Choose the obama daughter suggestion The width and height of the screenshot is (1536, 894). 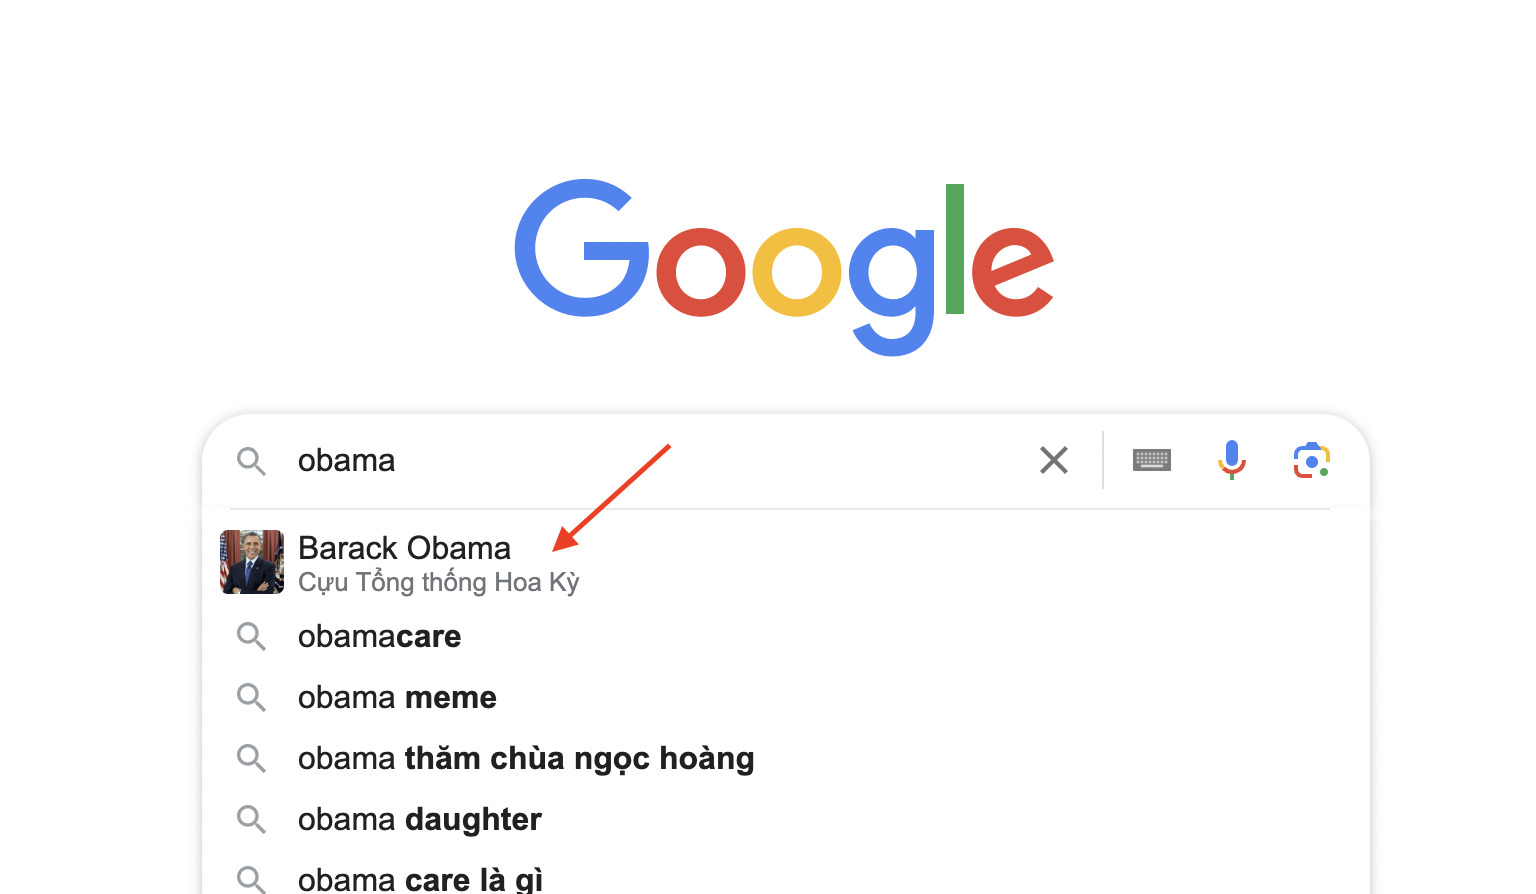tap(420, 820)
